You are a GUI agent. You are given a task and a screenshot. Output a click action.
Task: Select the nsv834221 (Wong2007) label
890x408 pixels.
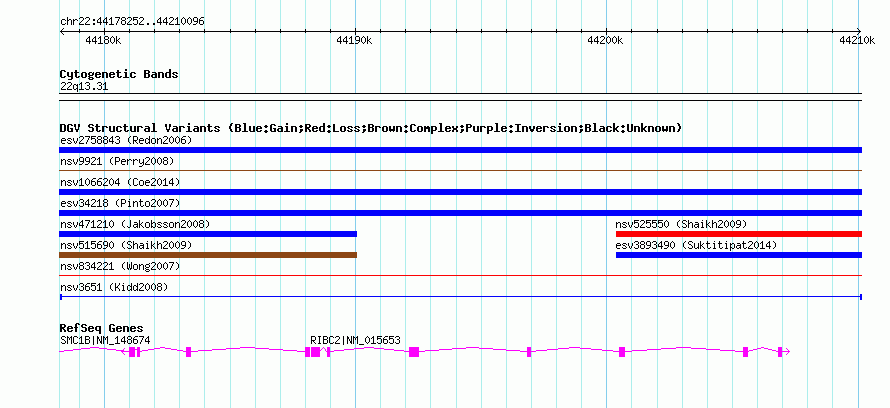coord(120,266)
